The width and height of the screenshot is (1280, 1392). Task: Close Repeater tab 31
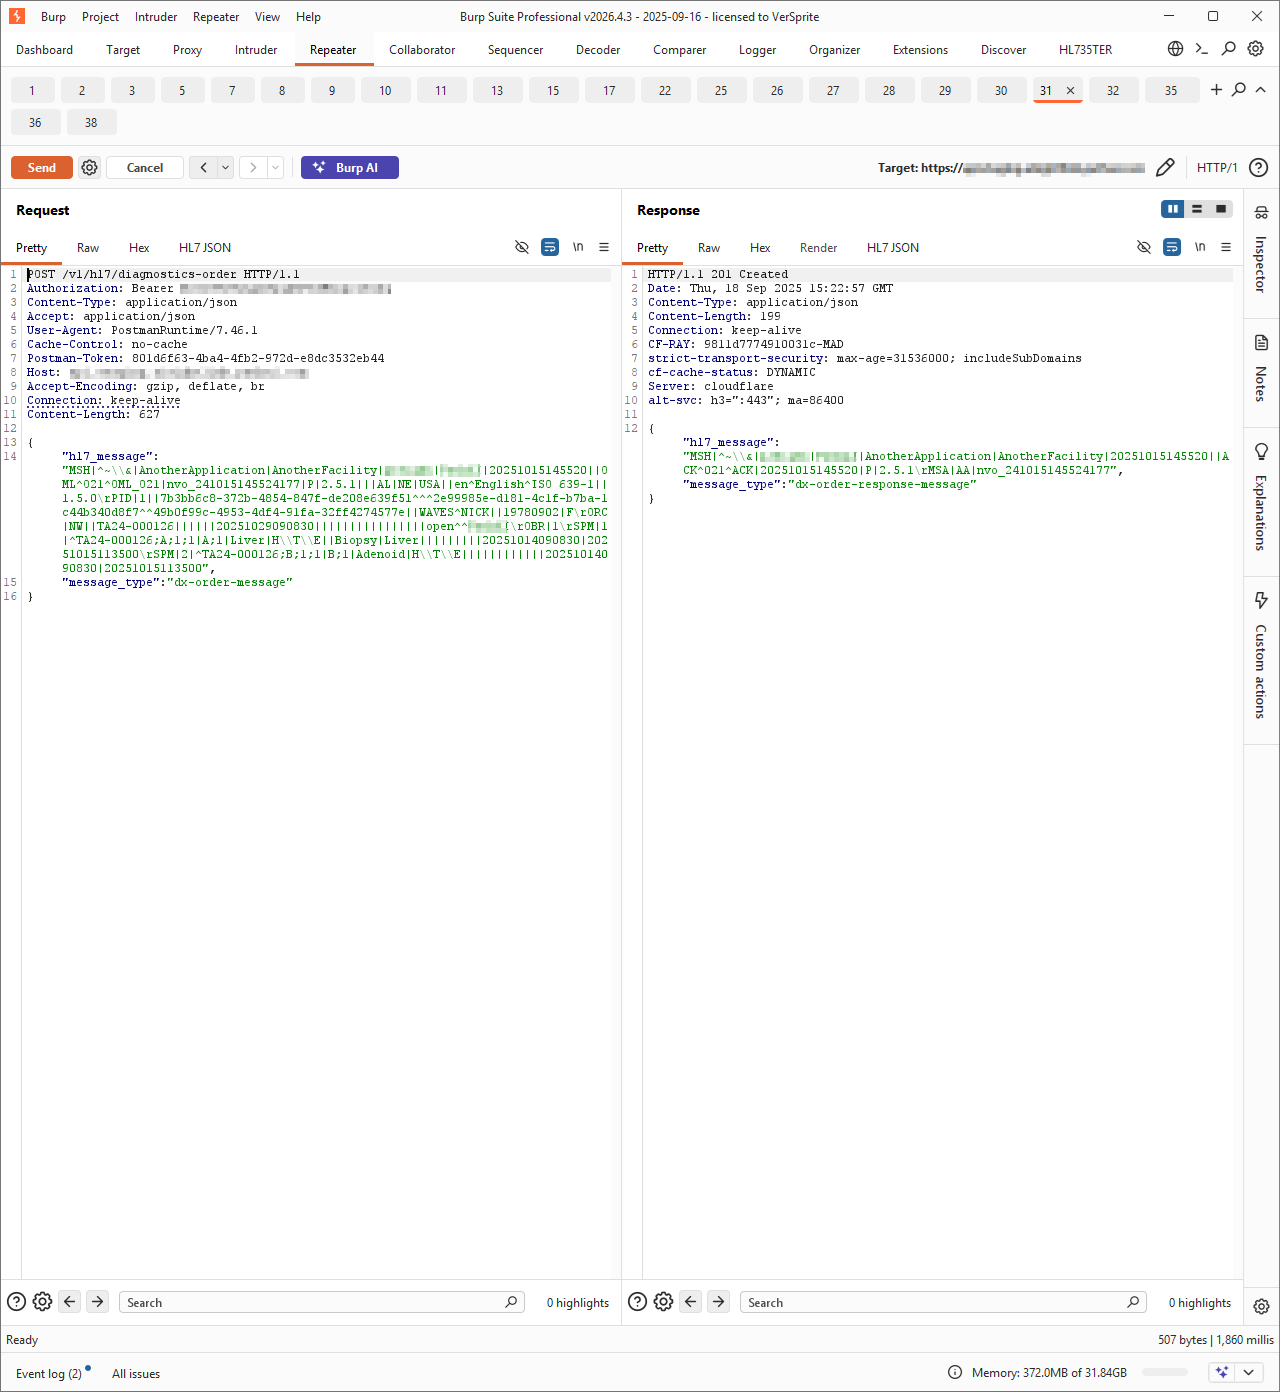tap(1070, 91)
